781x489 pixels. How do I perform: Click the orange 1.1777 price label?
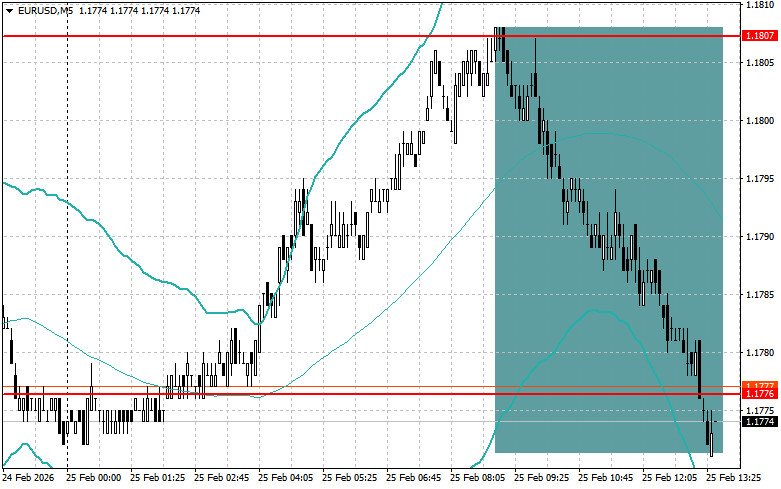coord(760,385)
